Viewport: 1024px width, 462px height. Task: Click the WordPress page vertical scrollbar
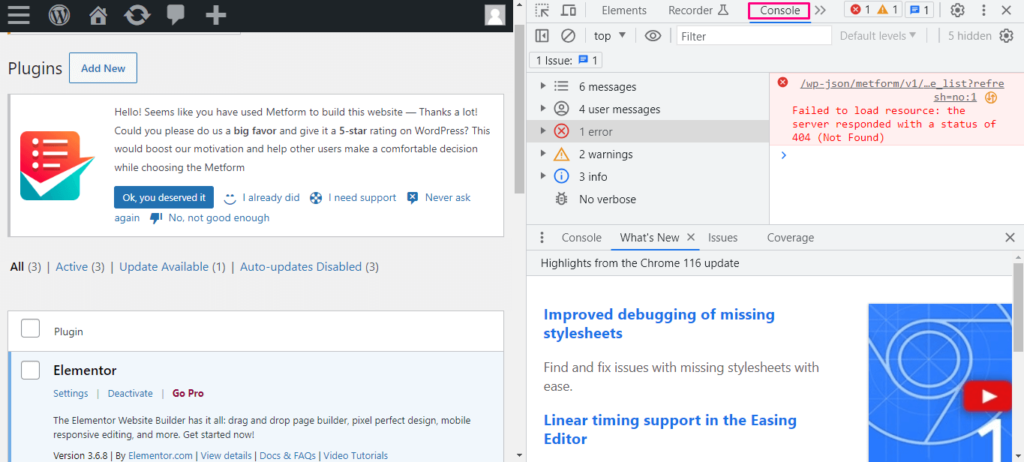click(520, 111)
